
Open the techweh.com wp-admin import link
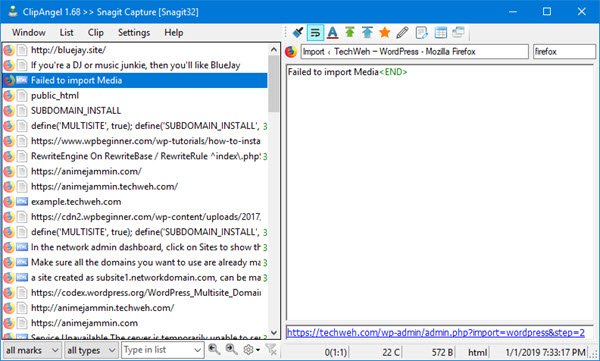coord(435,332)
